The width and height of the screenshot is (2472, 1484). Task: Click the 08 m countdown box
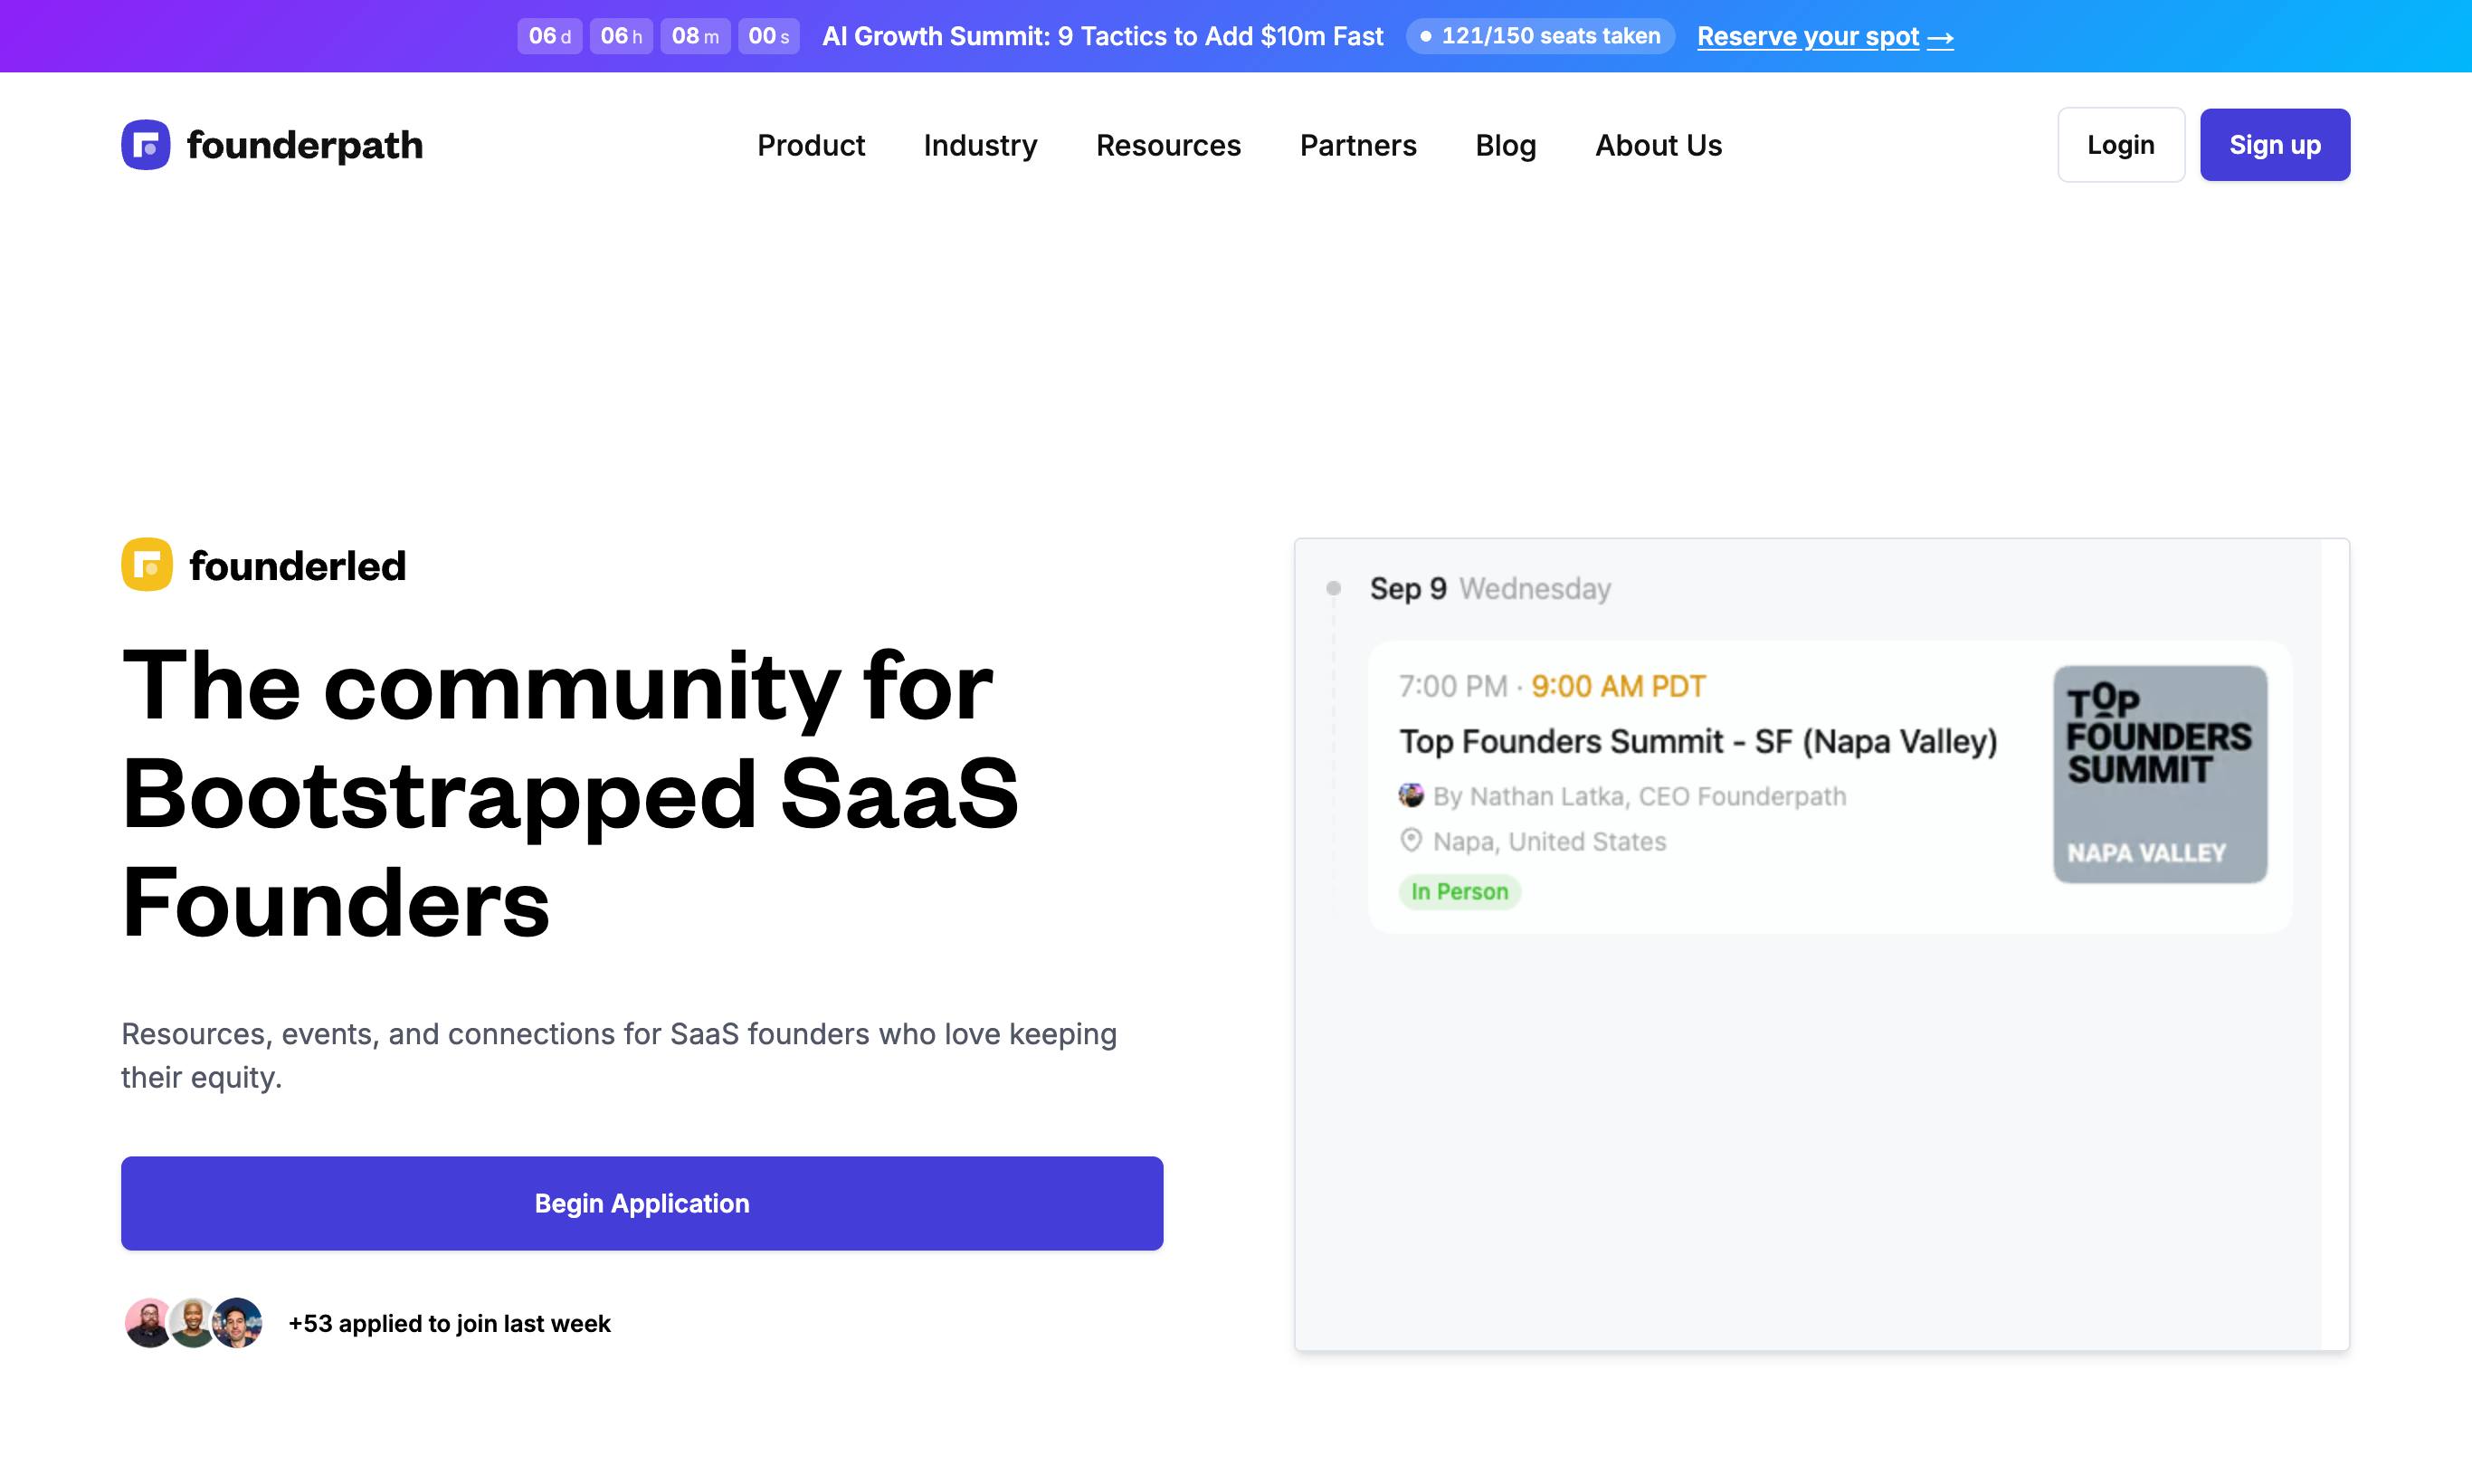coord(695,36)
